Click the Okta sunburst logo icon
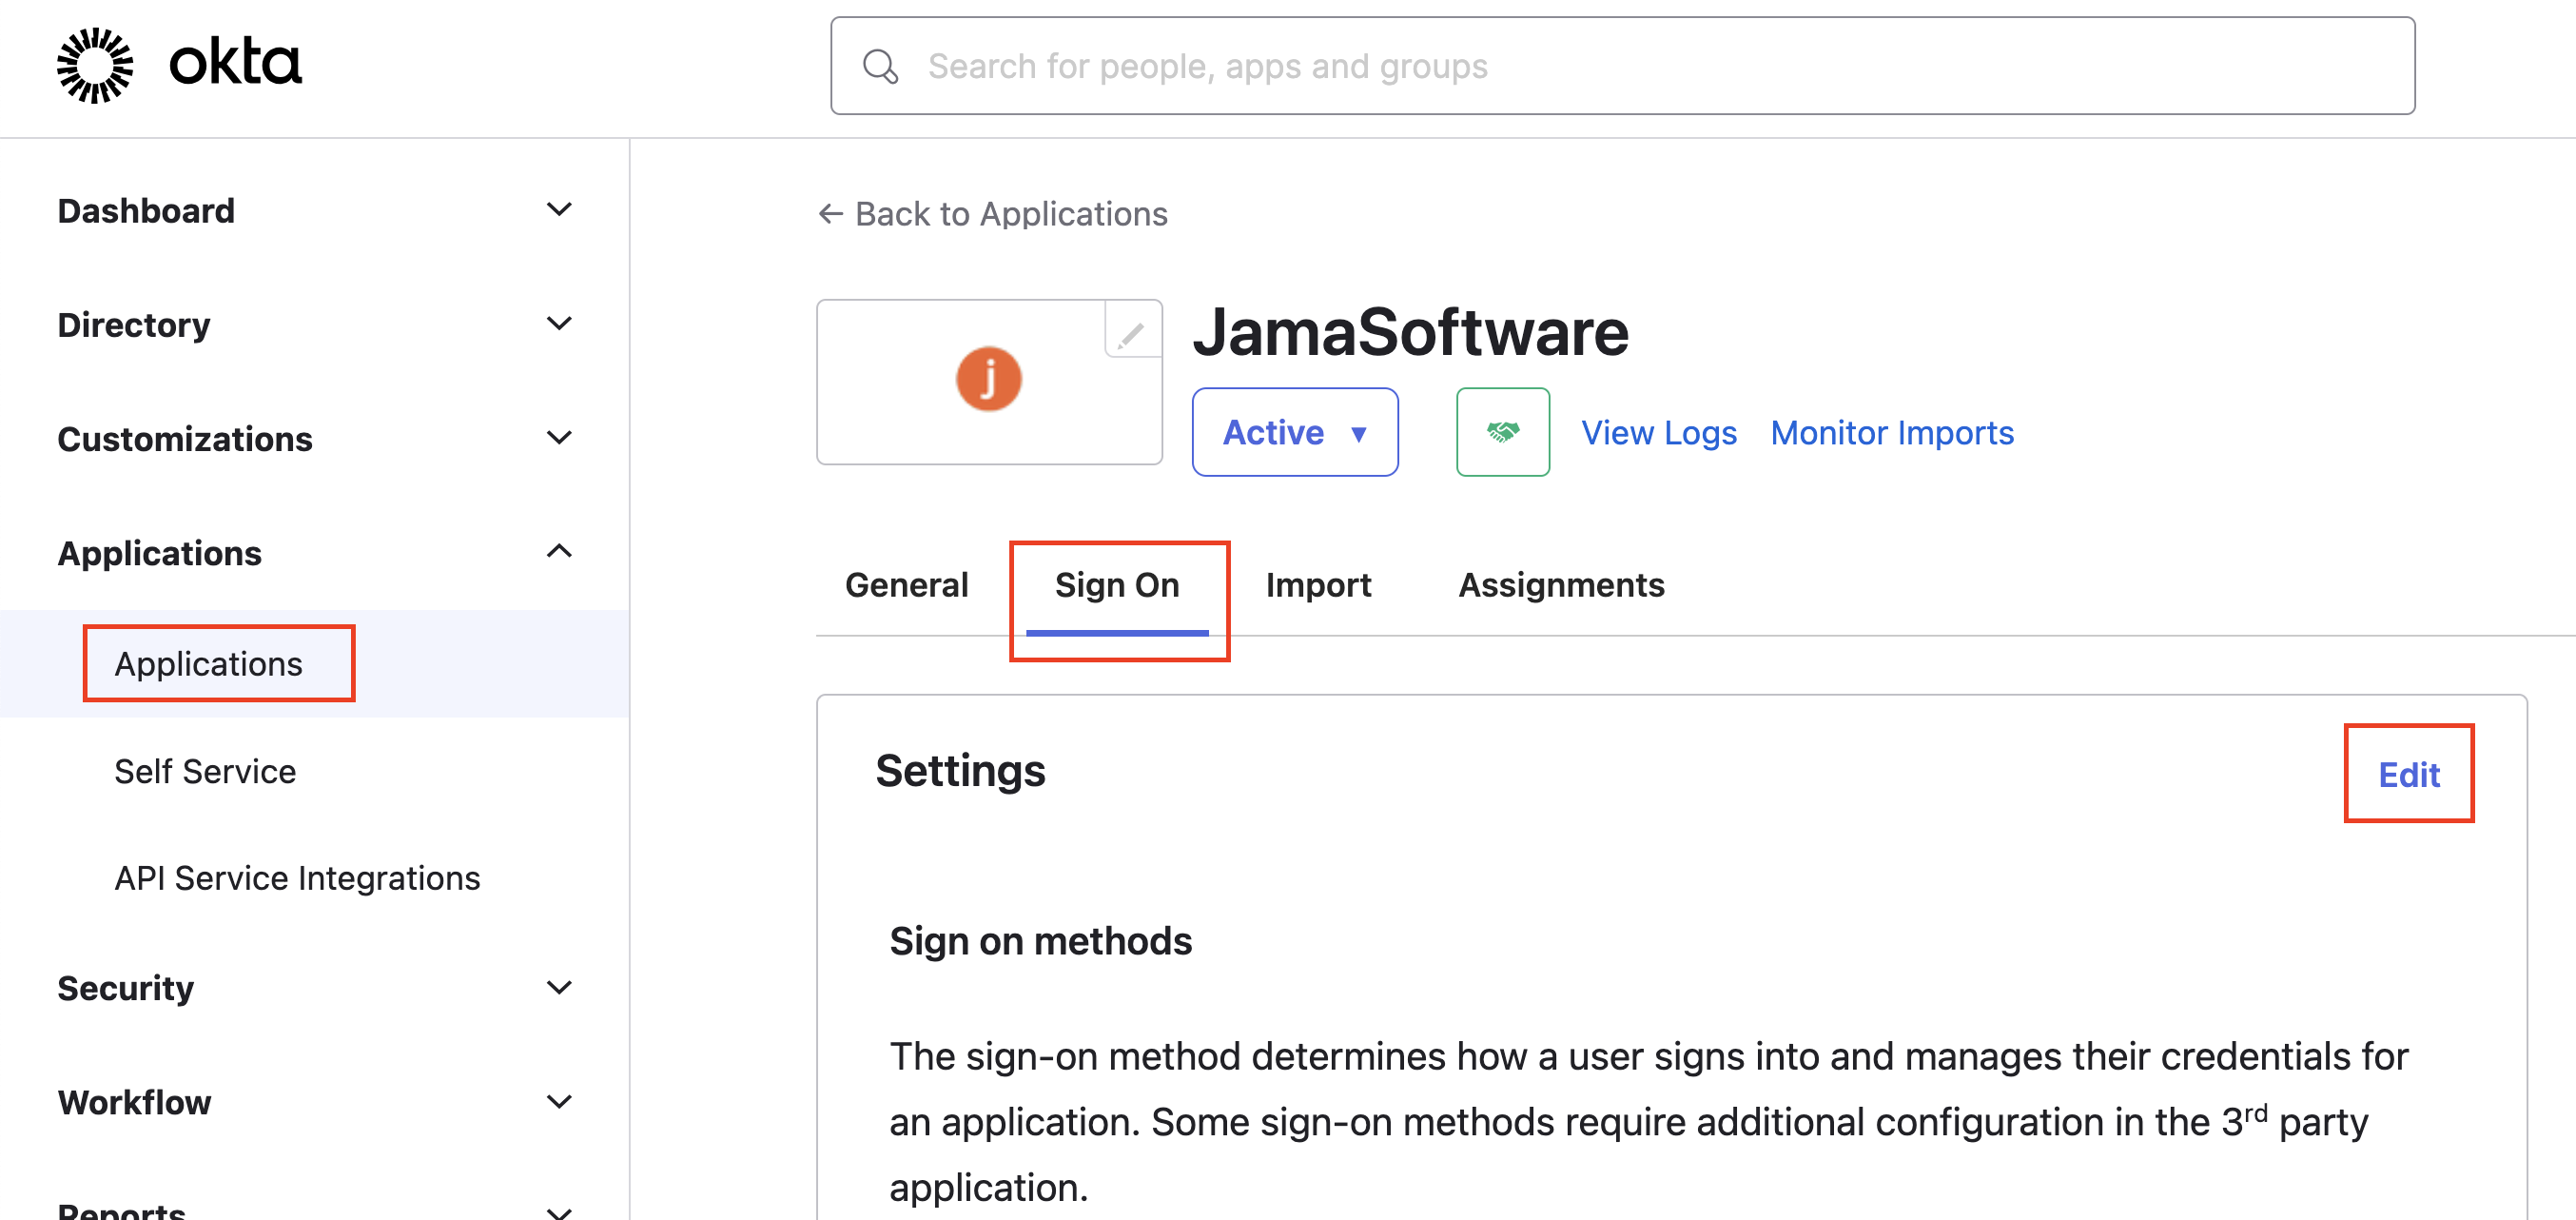This screenshot has height=1220, width=2576. (x=95, y=65)
